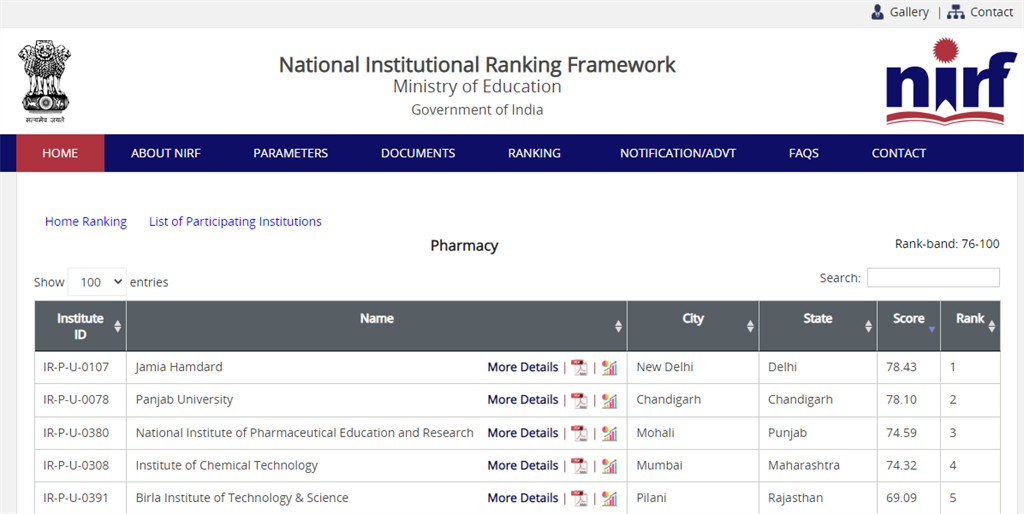Screen dimensions: 1024x514
Task: Open PDF icon for Birla Institute row
Action: tap(579, 498)
